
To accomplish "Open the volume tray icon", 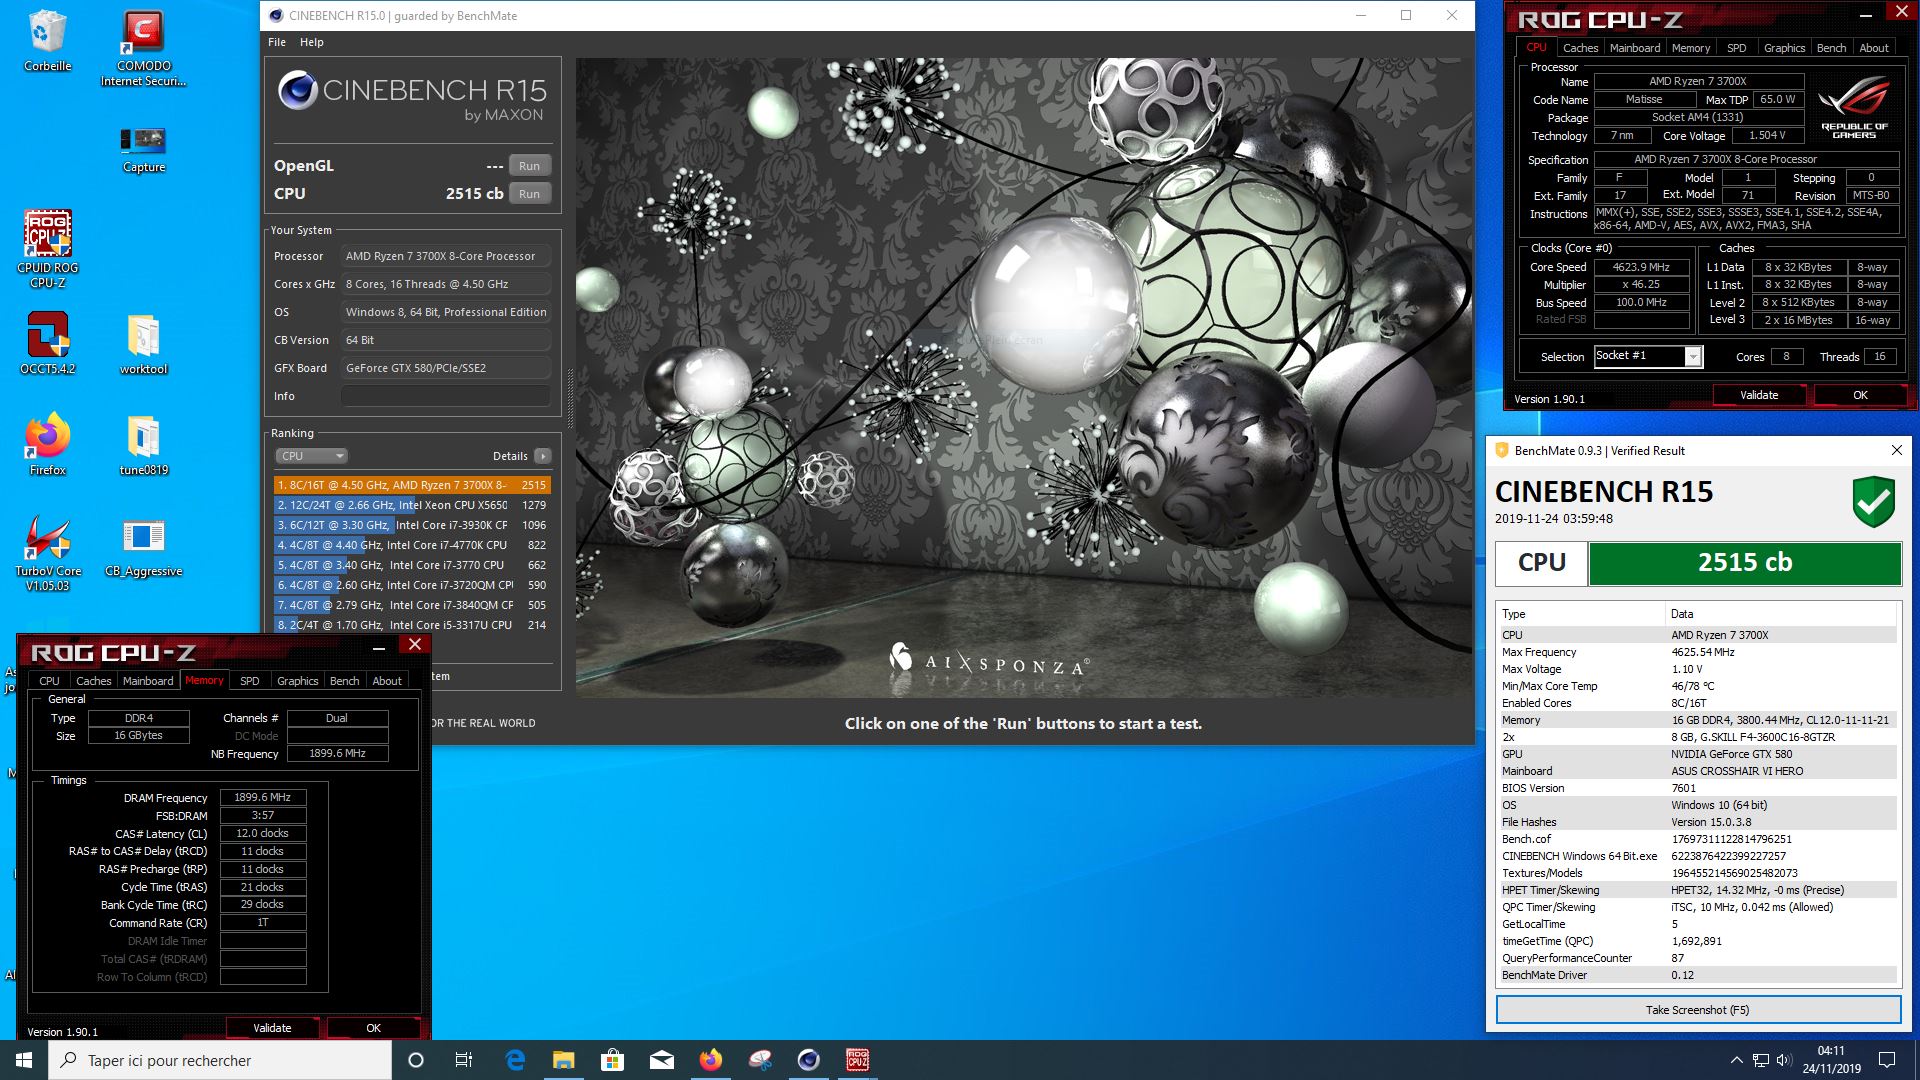I will 1784,1060.
